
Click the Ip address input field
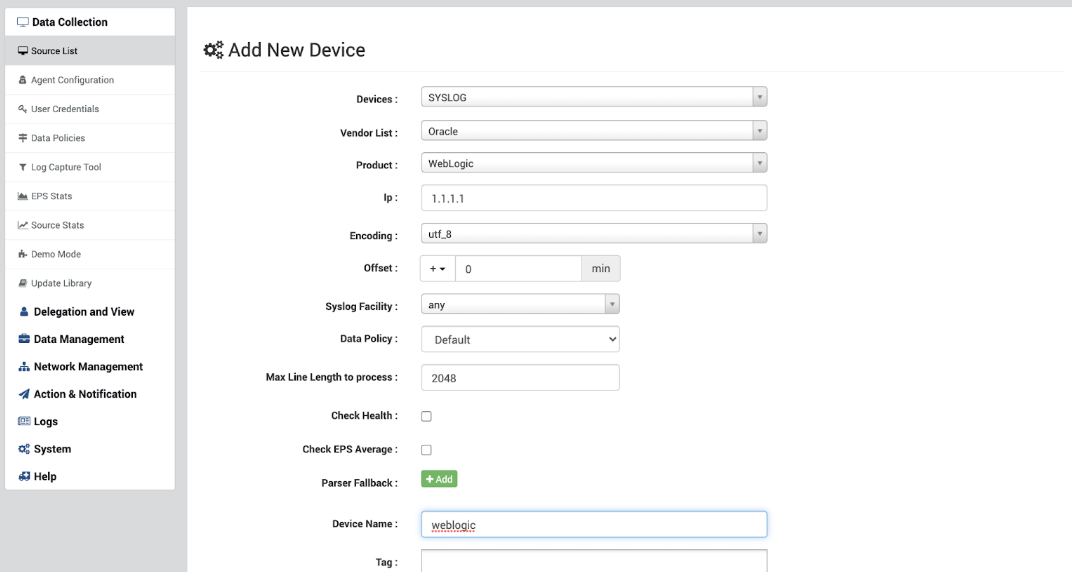tap(594, 198)
